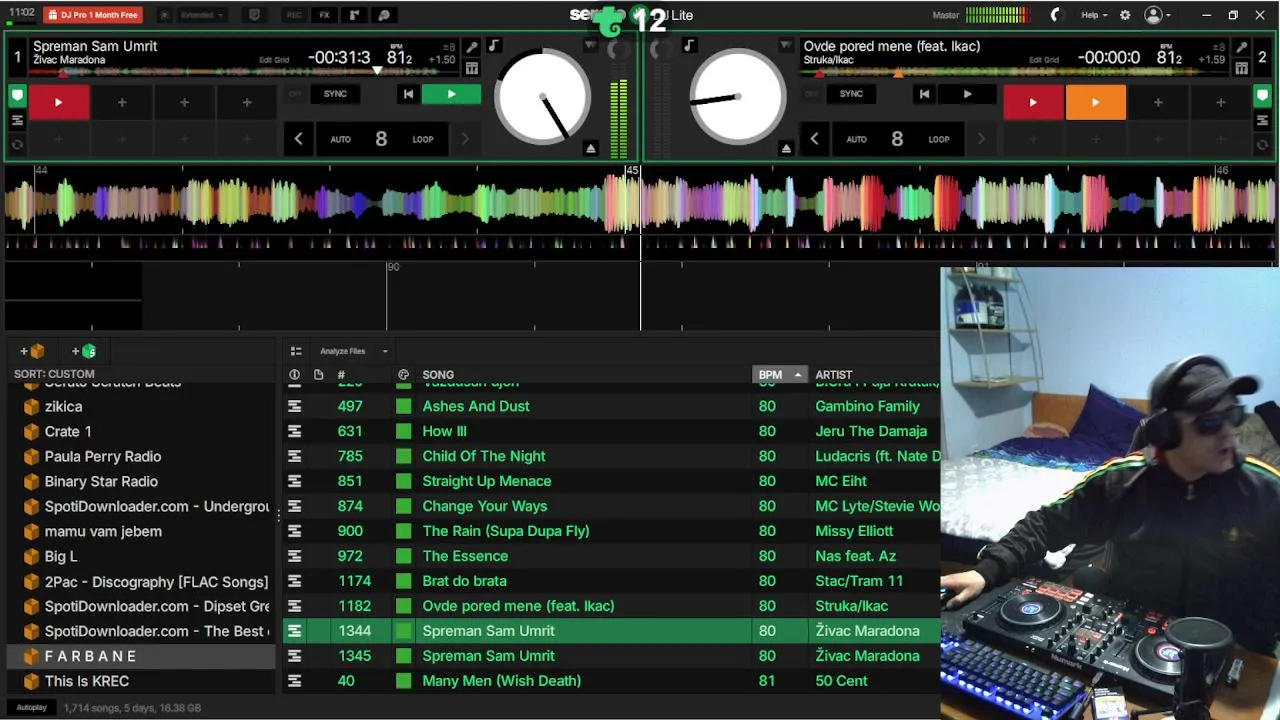Select song Many Men (Wish Death)

pos(501,681)
